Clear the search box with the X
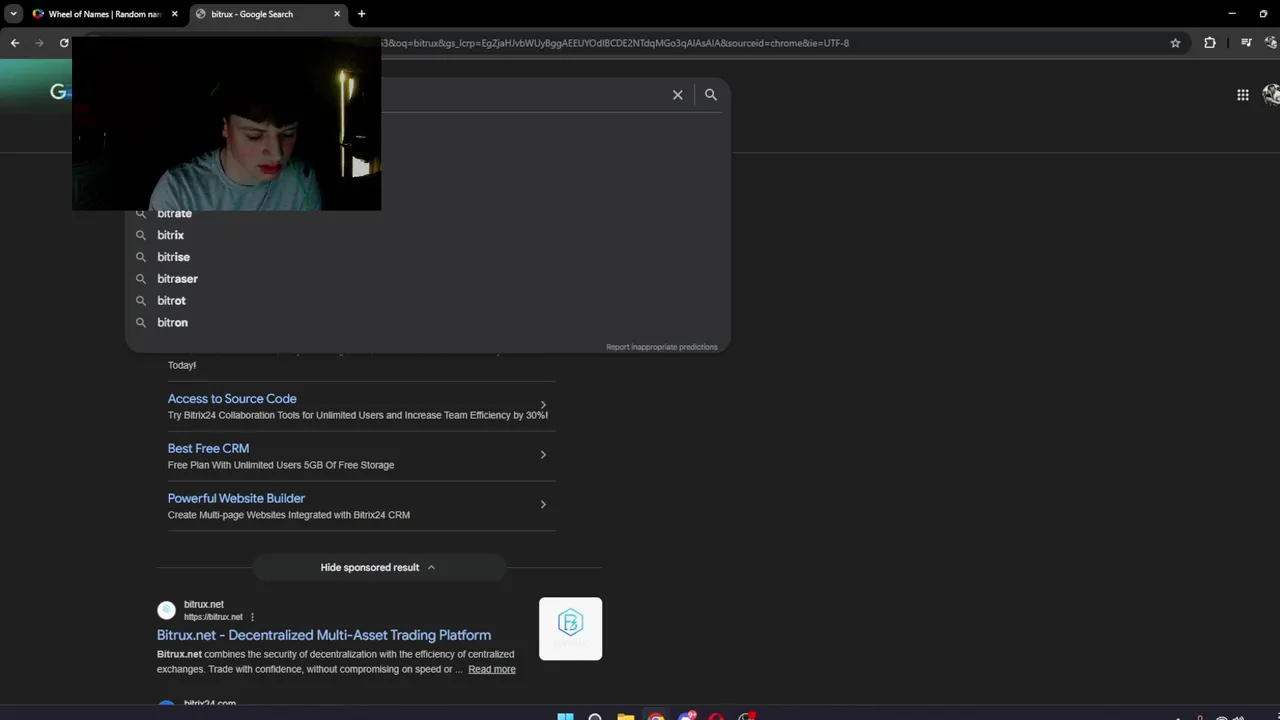This screenshot has height=720, width=1280. [678, 95]
